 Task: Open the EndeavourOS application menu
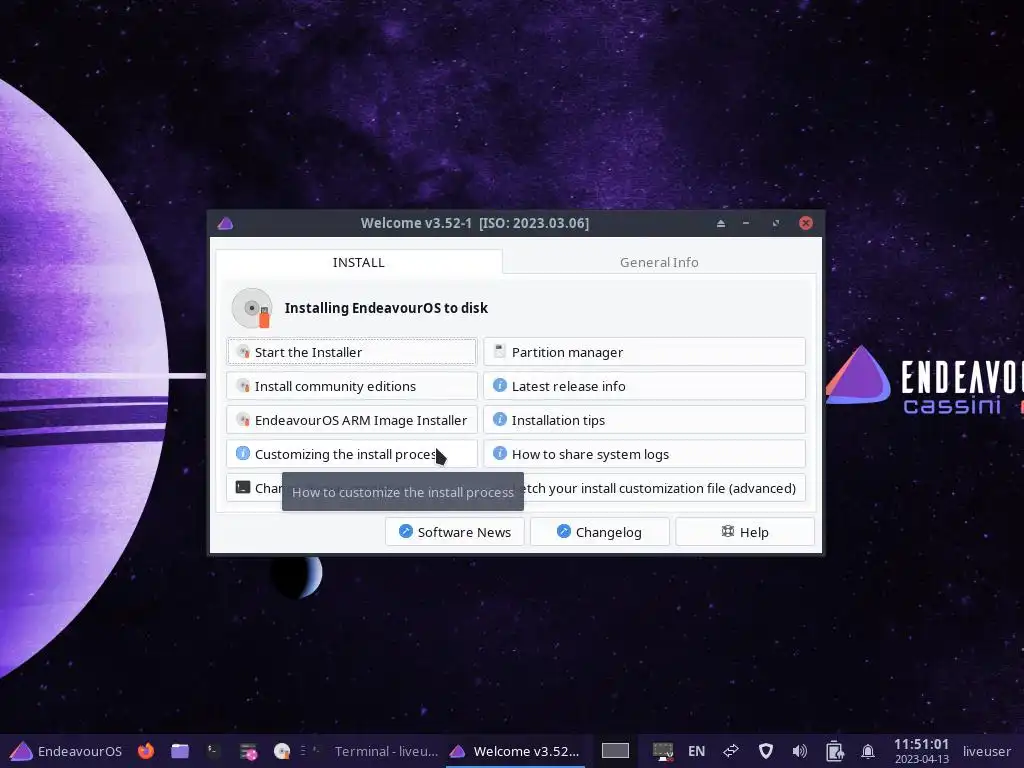pyautogui.click(x=66, y=751)
